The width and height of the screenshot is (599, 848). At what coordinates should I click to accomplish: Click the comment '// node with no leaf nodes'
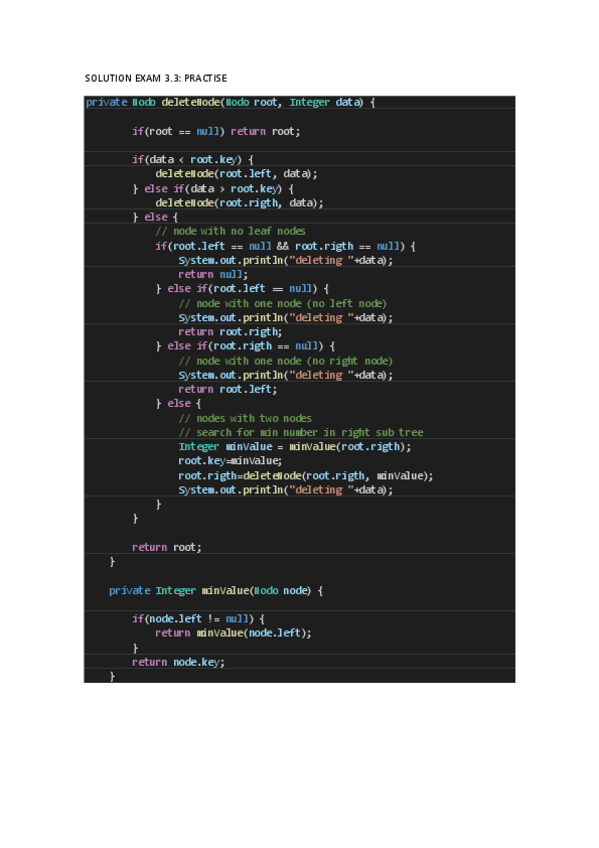pos(230,231)
